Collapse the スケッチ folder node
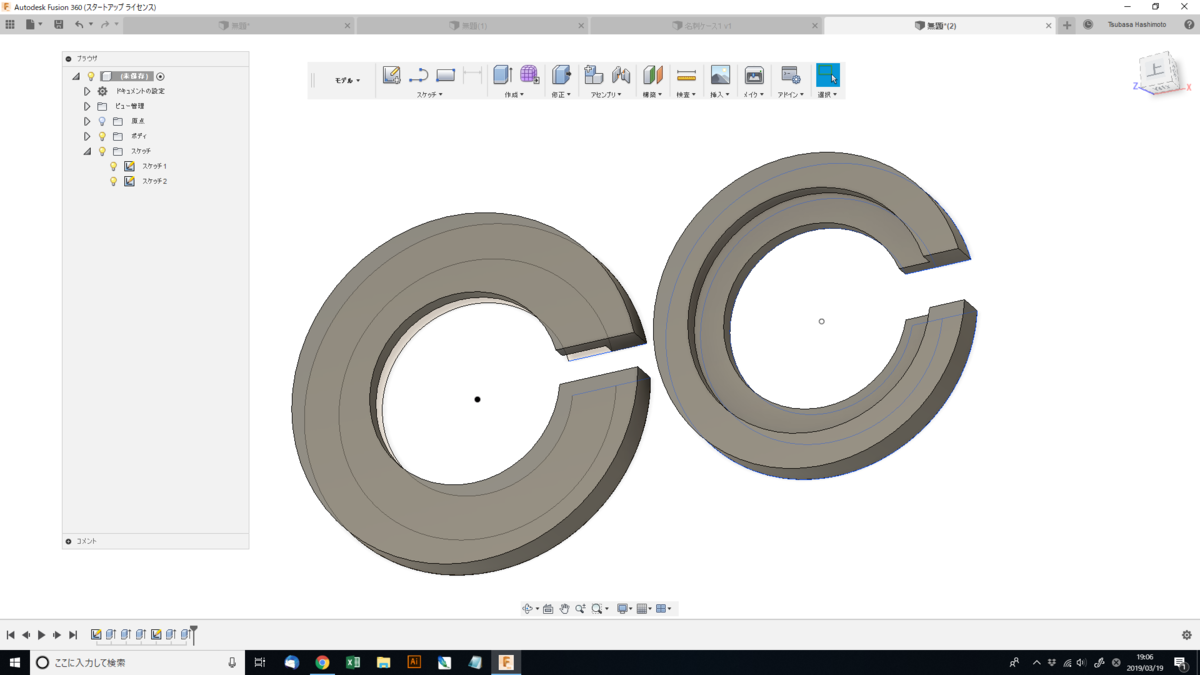The image size is (1200, 675). tap(87, 151)
